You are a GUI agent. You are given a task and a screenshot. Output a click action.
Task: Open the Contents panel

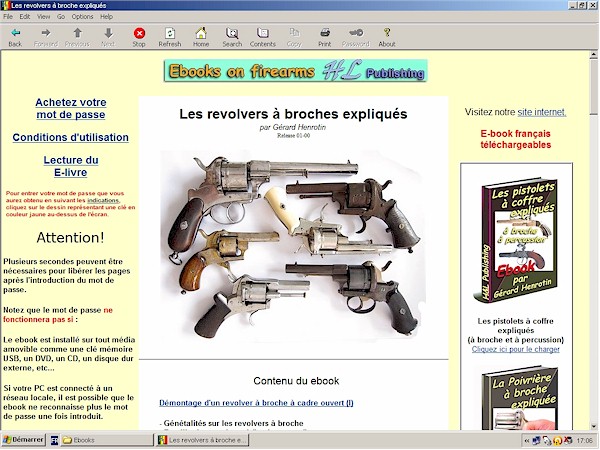pos(263,37)
